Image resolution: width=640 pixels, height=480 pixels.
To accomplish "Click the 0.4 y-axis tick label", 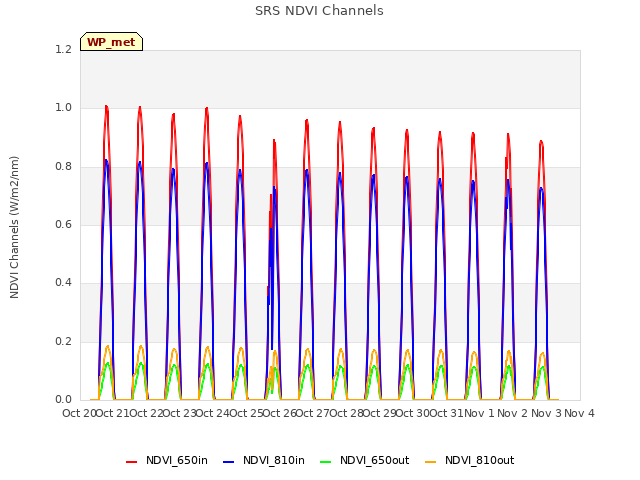I will [63, 282].
